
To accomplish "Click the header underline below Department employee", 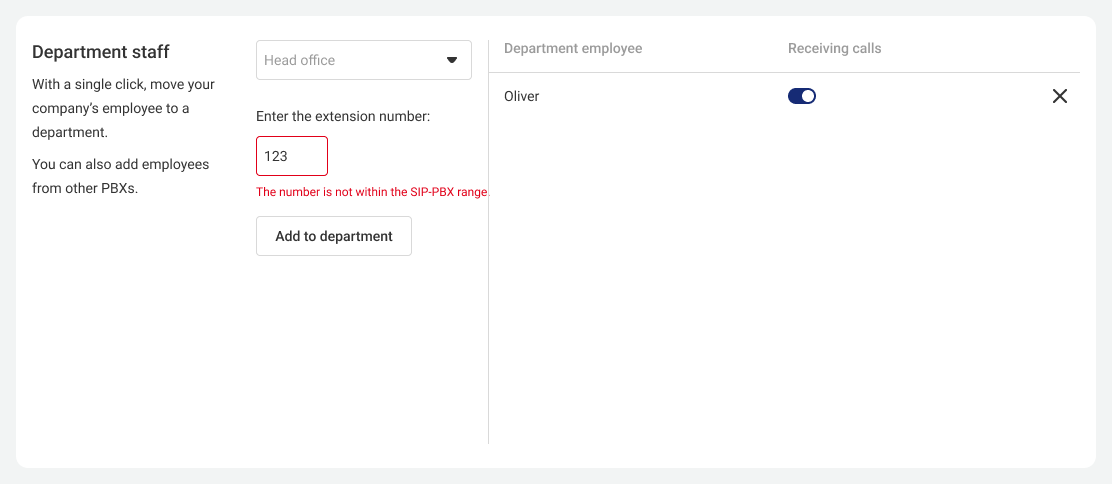I will (x=784, y=72).
